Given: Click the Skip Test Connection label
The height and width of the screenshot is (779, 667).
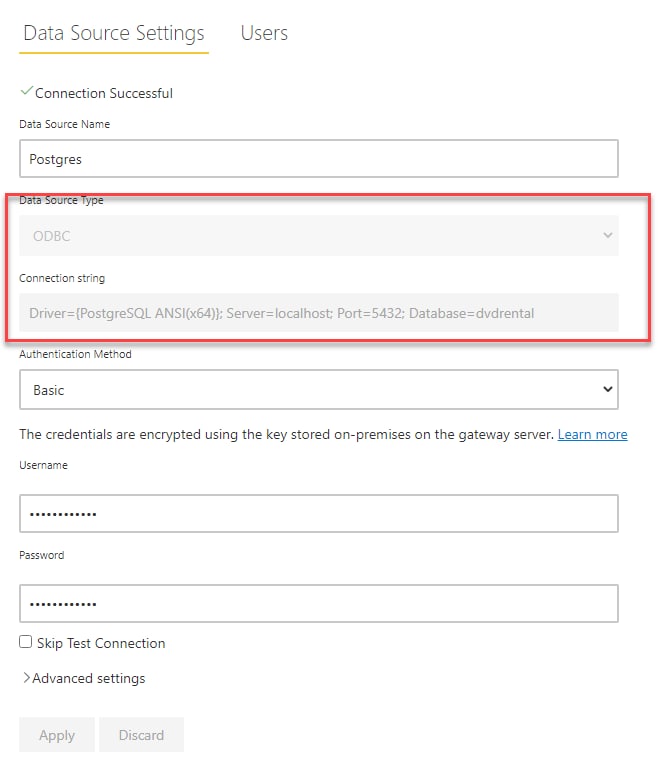Looking at the screenshot, I should (101, 643).
